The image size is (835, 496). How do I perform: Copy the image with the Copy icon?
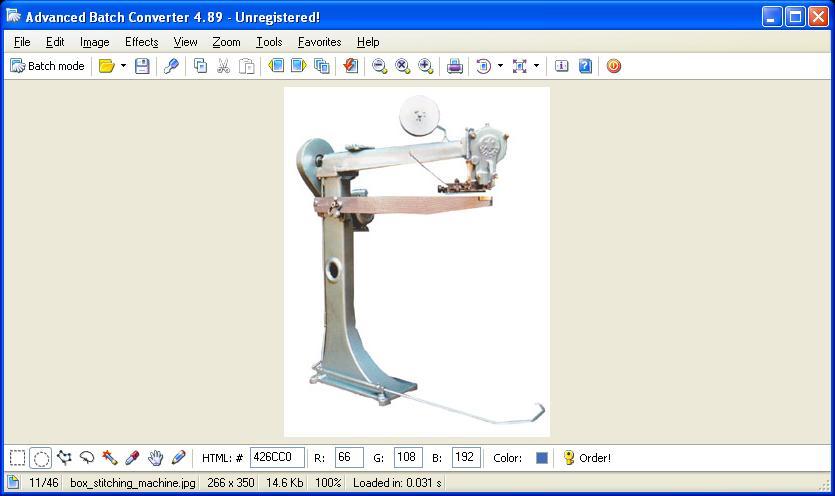click(x=200, y=66)
